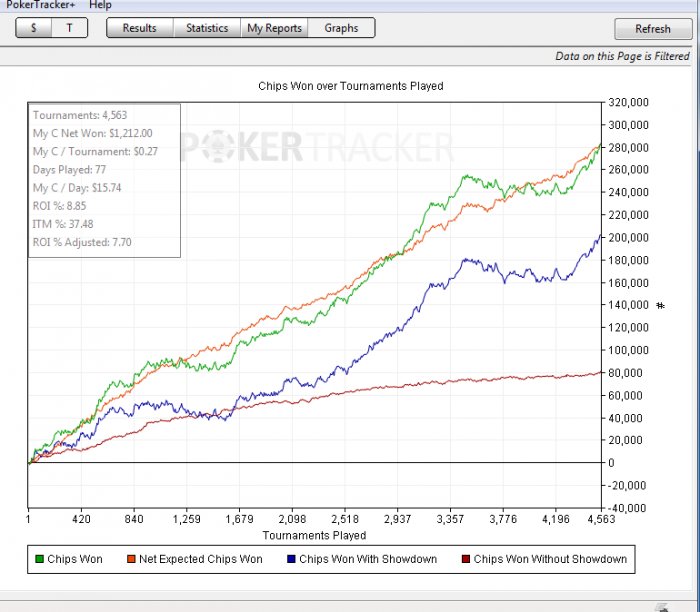Click the Refresh button
This screenshot has width=700, height=612.
[x=653, y=29]
